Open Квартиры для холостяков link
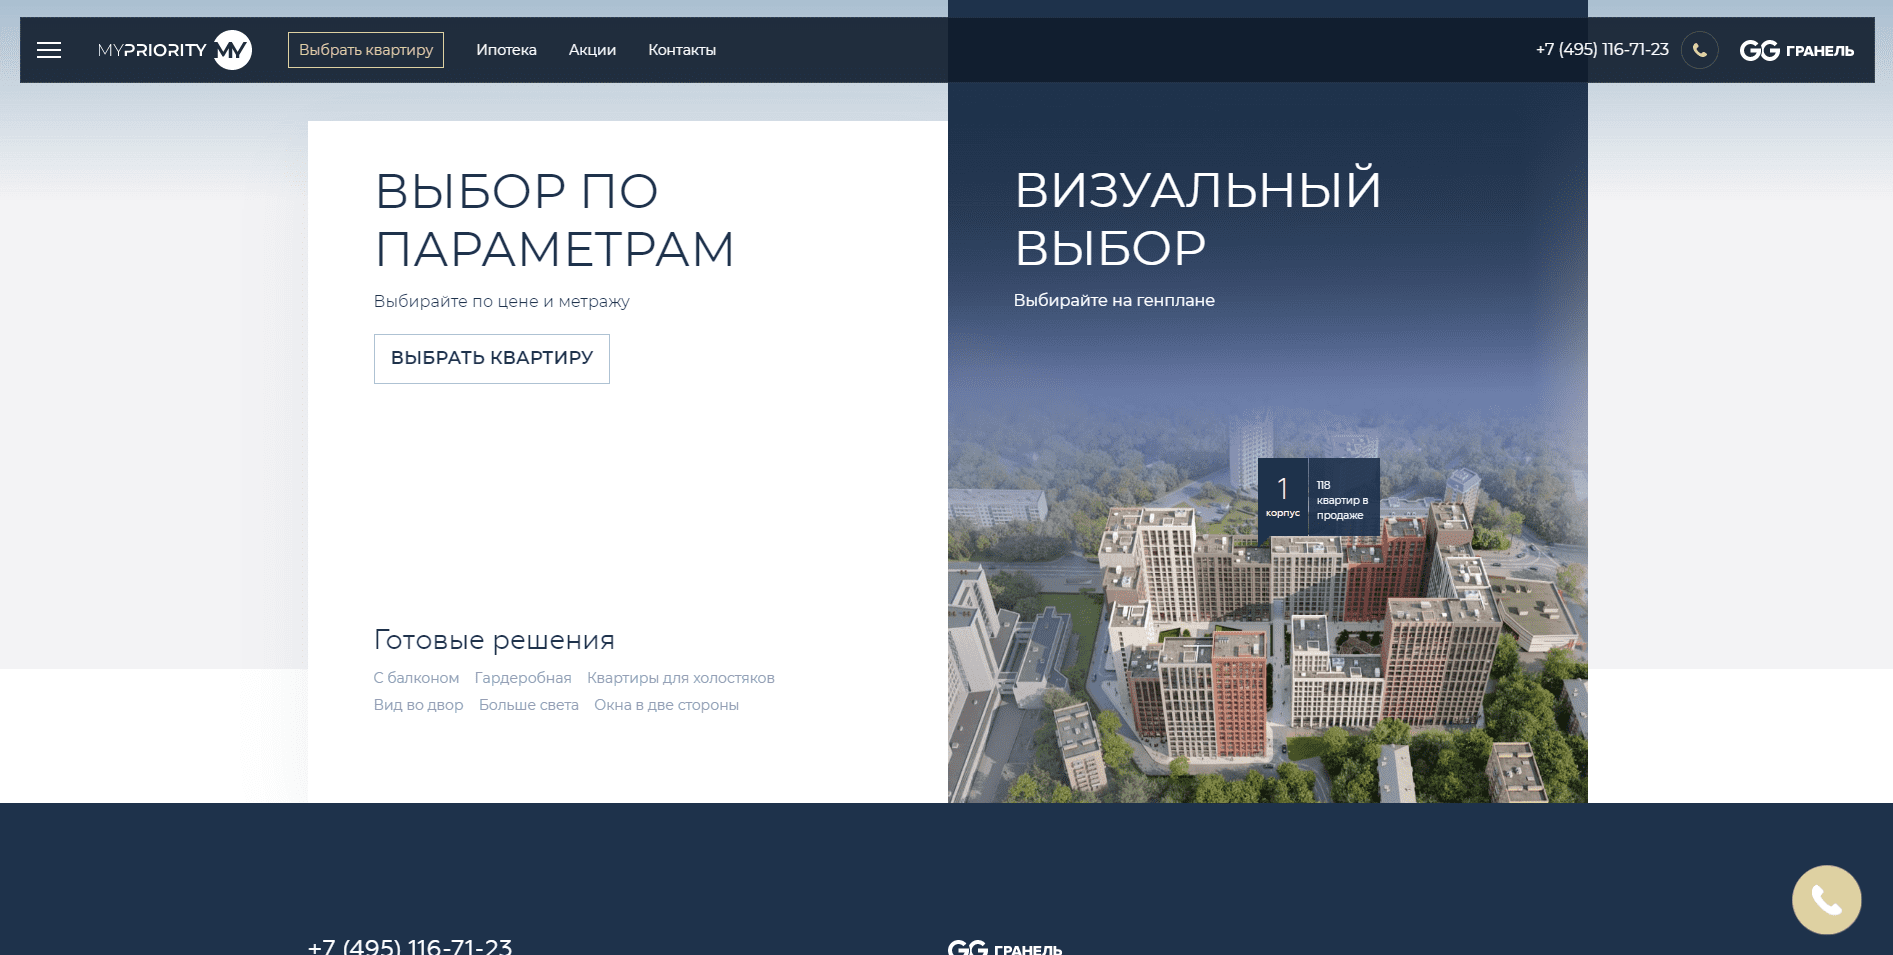The width and height of the screenshot is (1893, 955). click(680, 678)
